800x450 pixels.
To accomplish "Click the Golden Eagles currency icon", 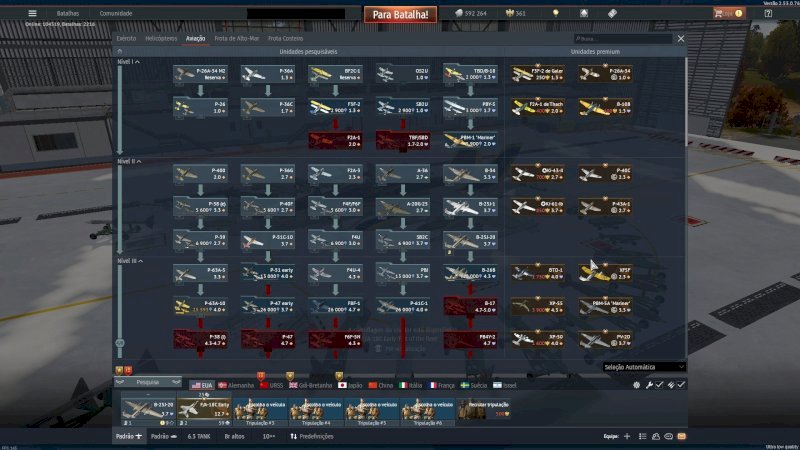I will click(507, 13).
